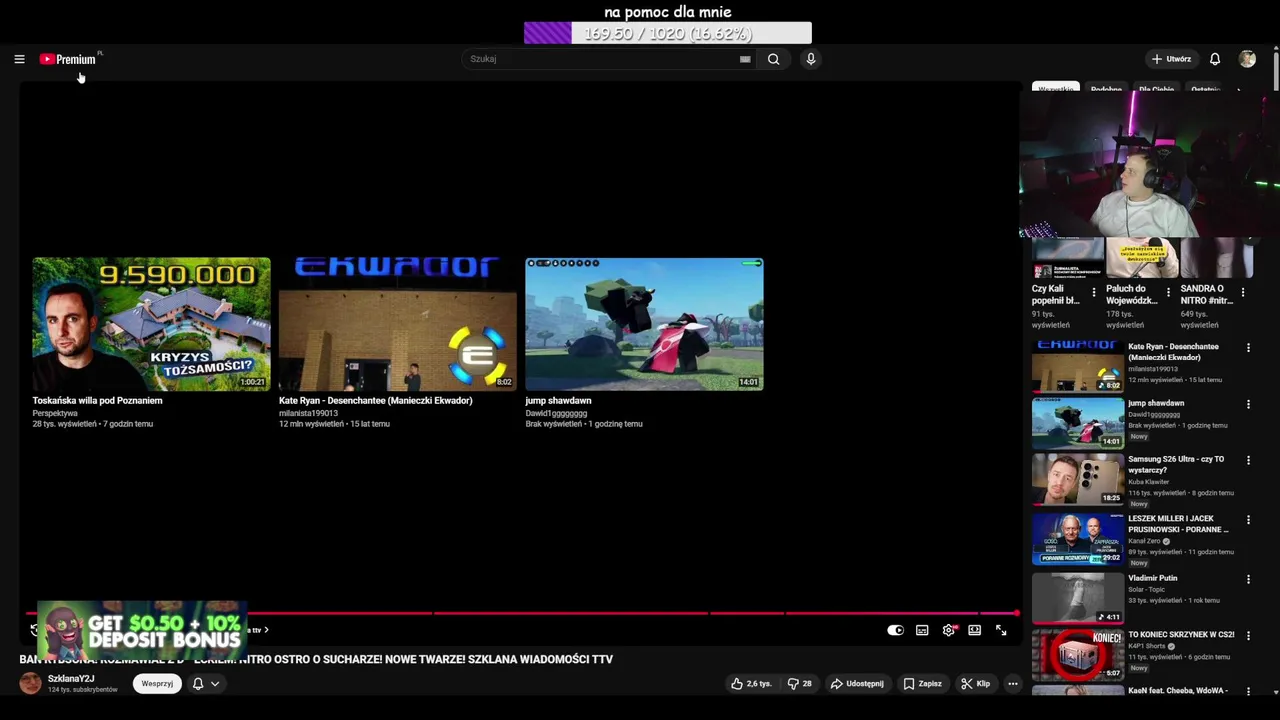
Task: Open options for Czy Kali popełnił video
Action: coord(1094,293)
